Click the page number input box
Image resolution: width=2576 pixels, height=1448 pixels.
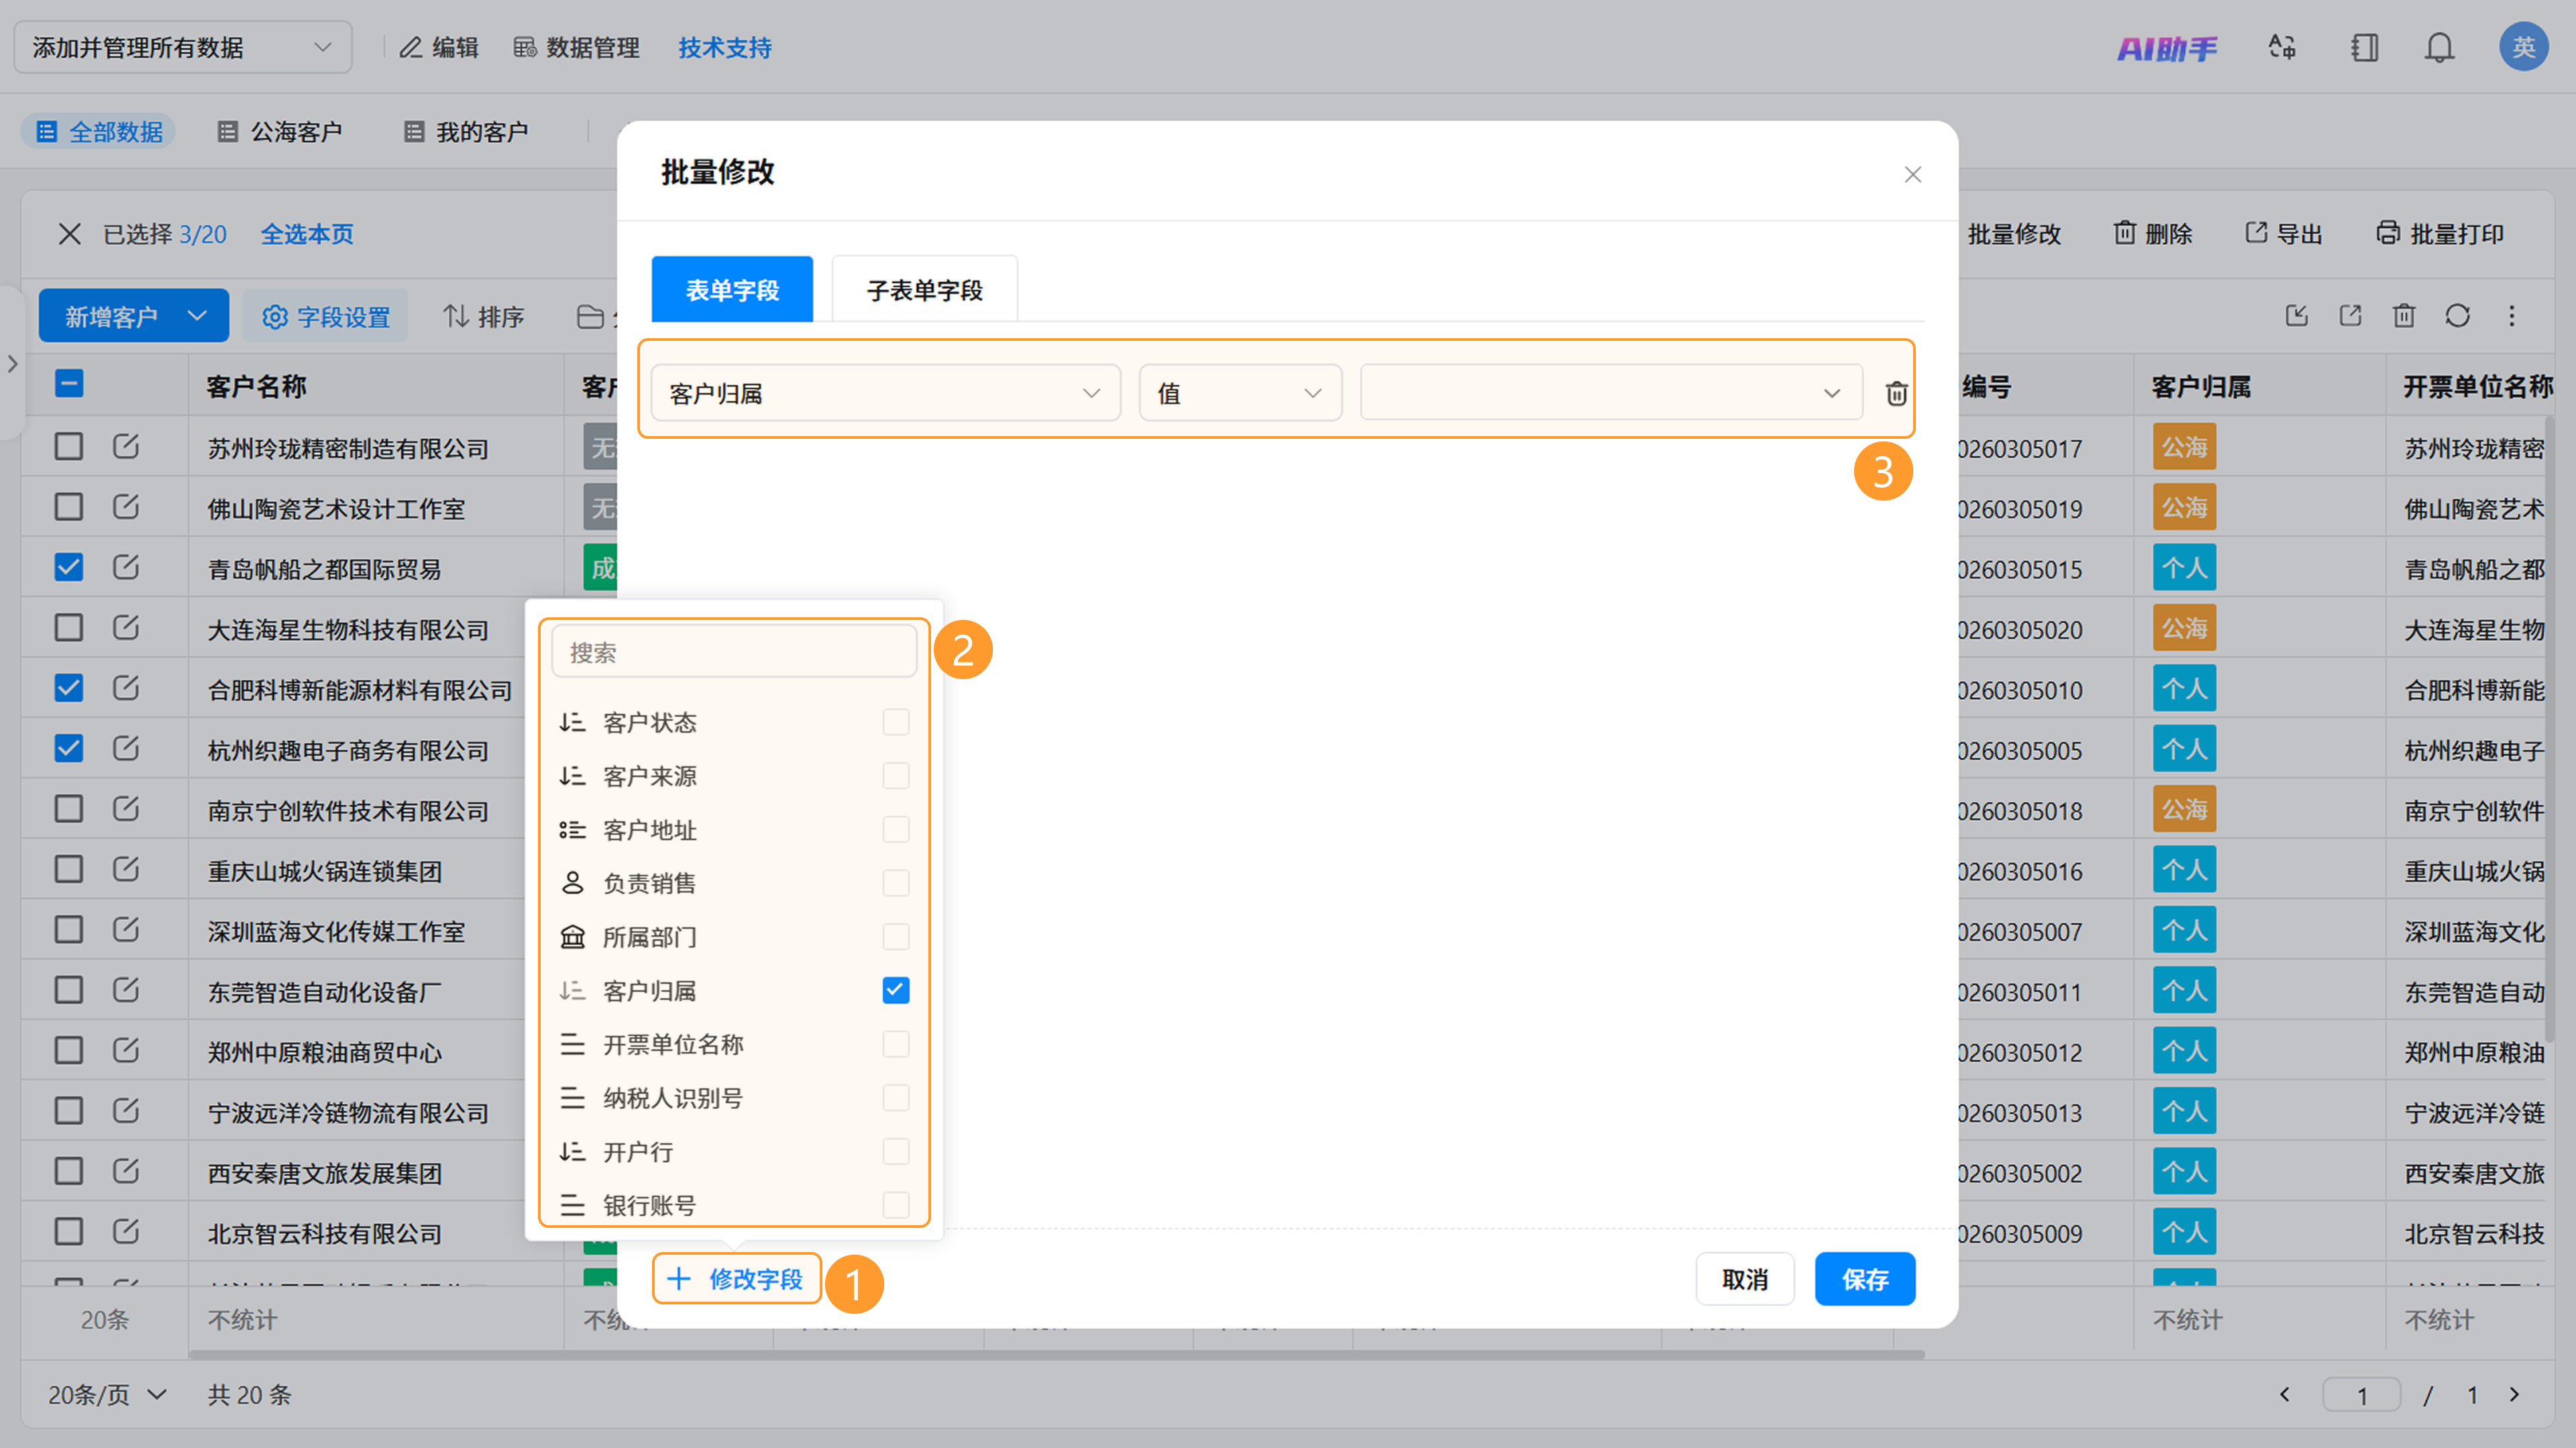pos(2361,1394)
